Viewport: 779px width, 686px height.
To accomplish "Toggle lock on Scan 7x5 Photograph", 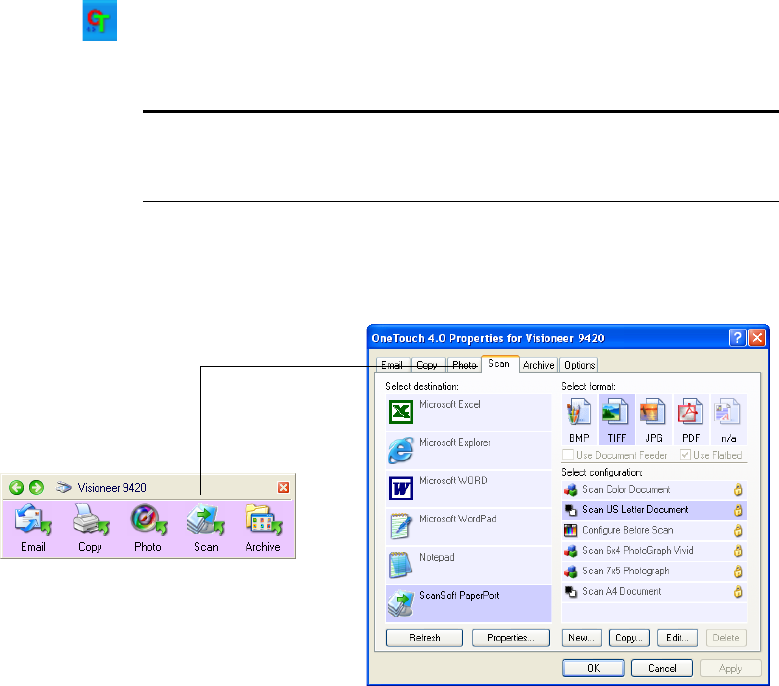I will 738,571.
